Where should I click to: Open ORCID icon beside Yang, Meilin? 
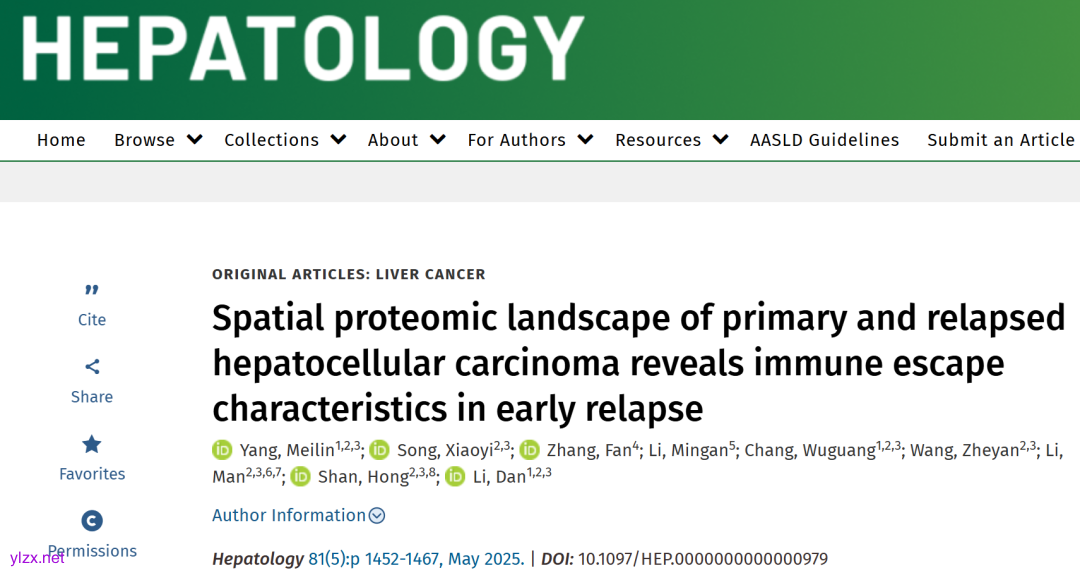pos(222,450)
